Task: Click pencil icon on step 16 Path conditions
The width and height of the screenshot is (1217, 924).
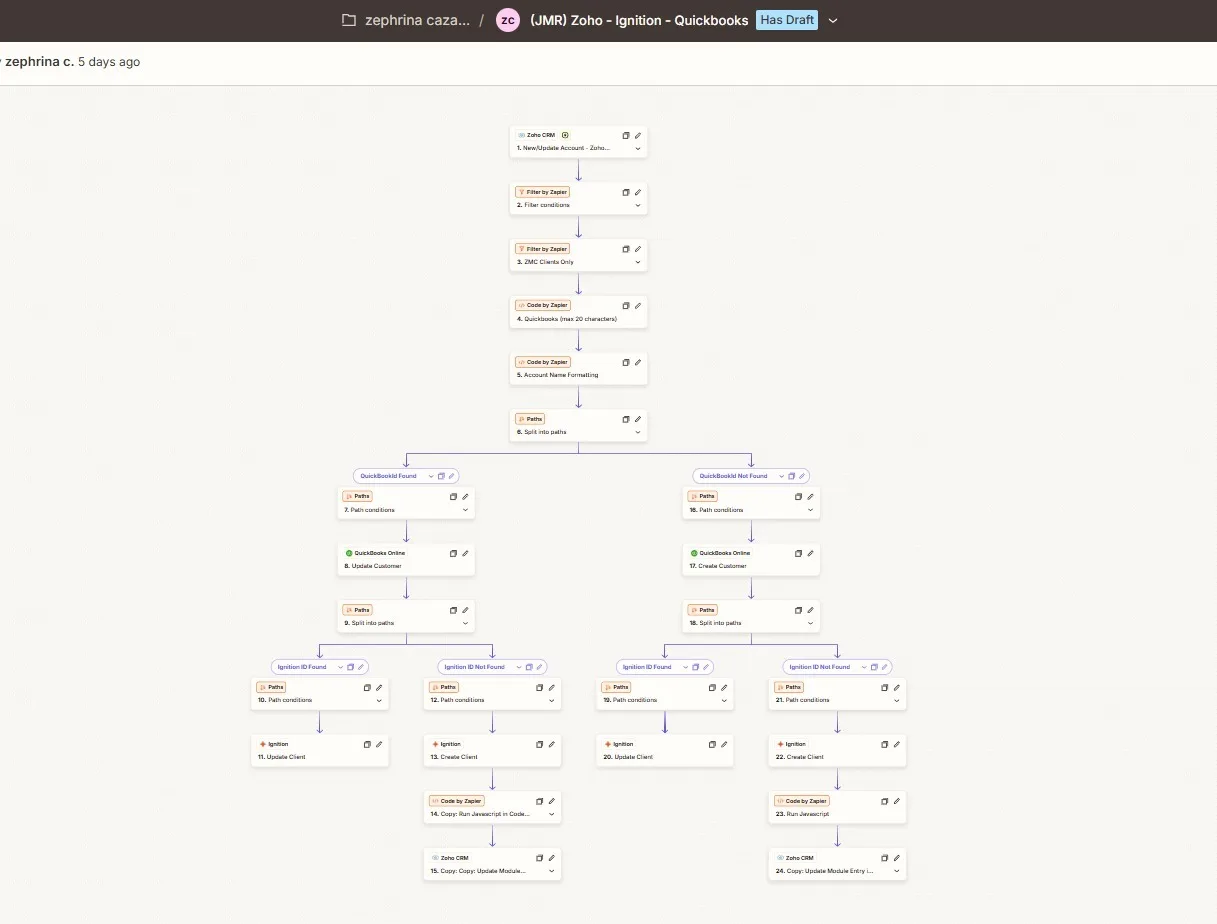Action: click(x=810, y=496)
